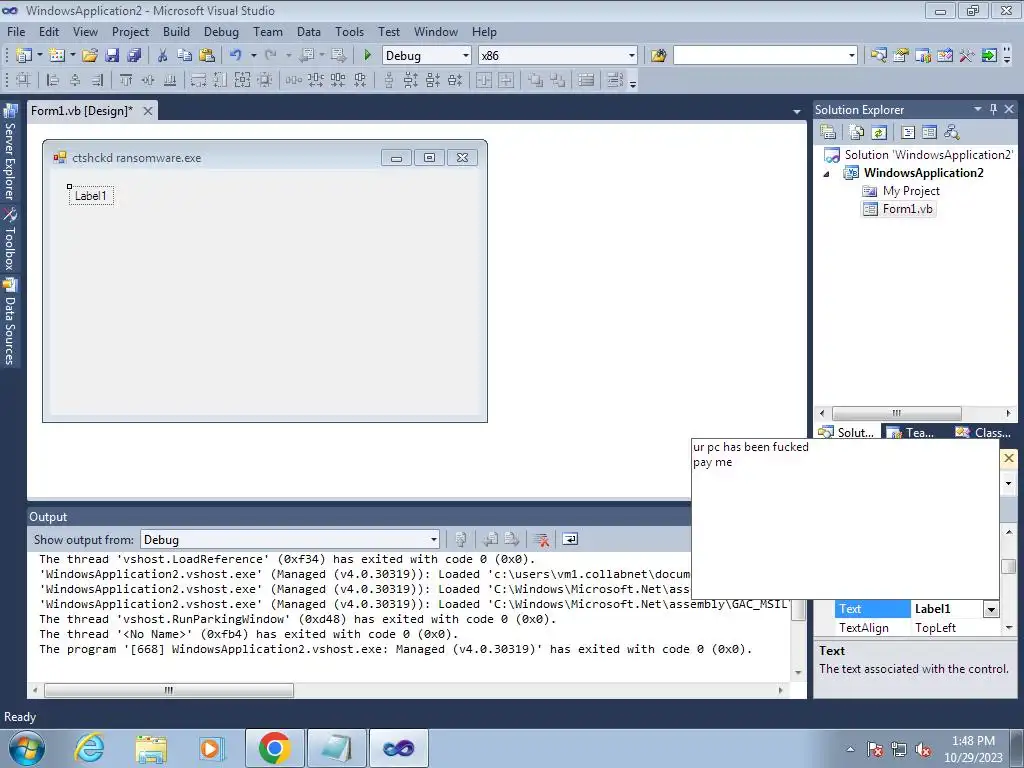This screenshot has height=768, width=1024.
Task: Click the Add New Item toolbar icon
Action: pos(57,56)
